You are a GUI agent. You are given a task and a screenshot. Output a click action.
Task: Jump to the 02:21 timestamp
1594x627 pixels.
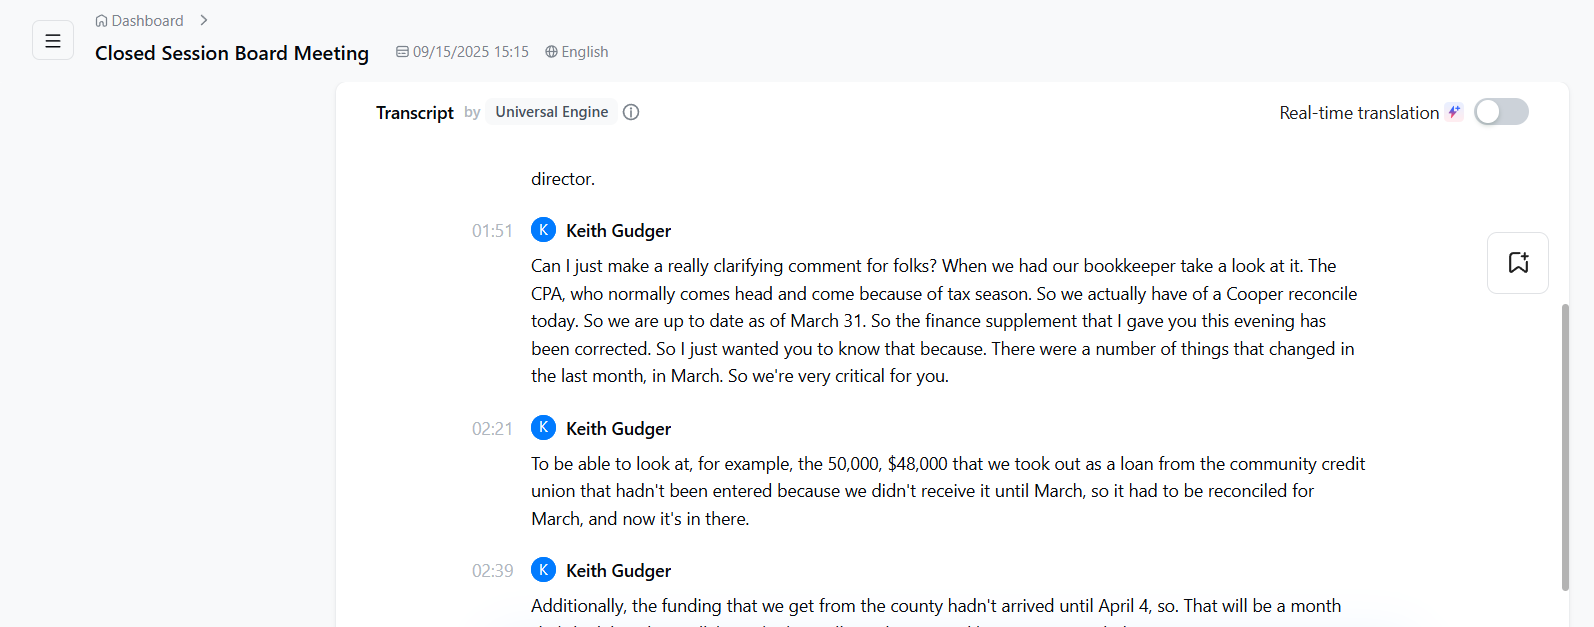[x=492, y=429]
